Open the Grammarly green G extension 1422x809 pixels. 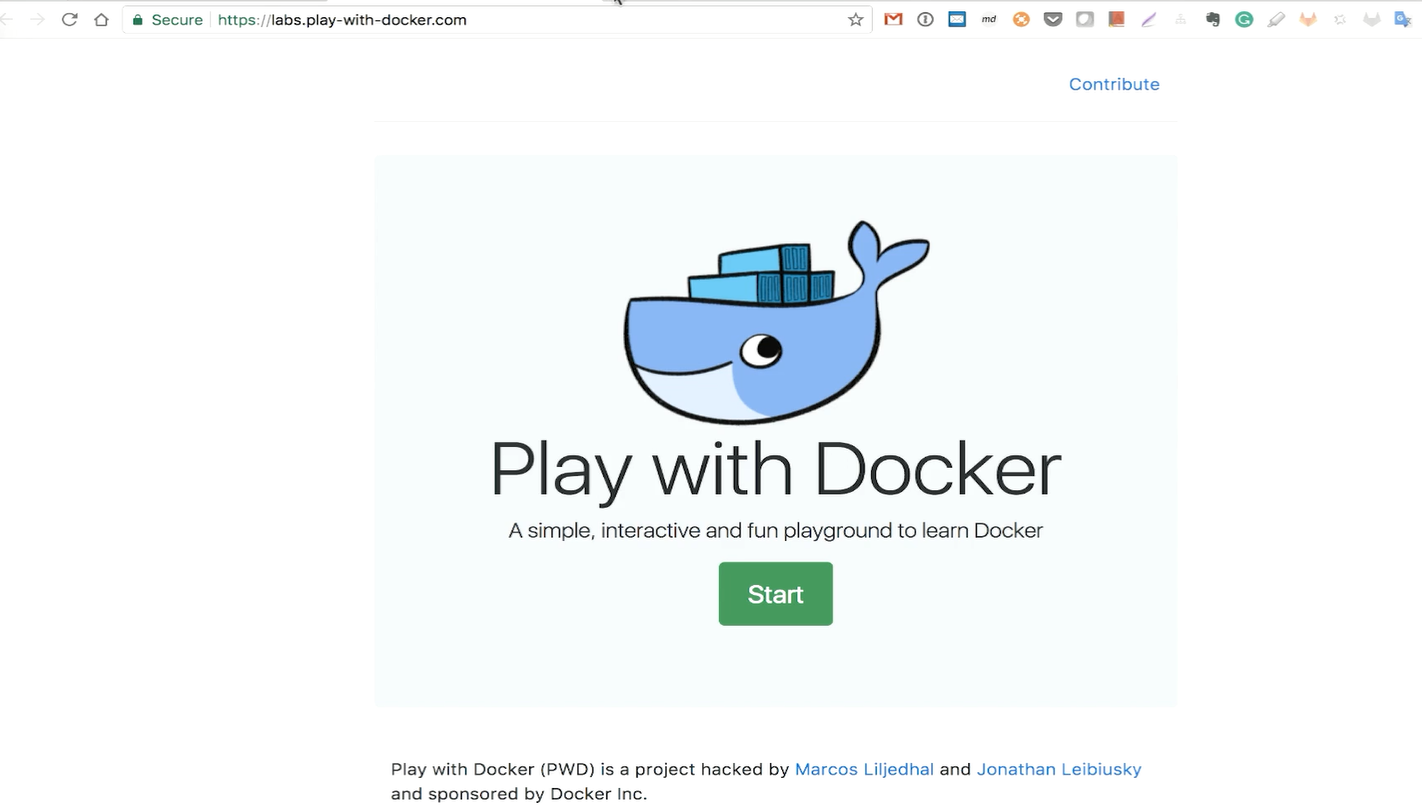[1244, 19]
